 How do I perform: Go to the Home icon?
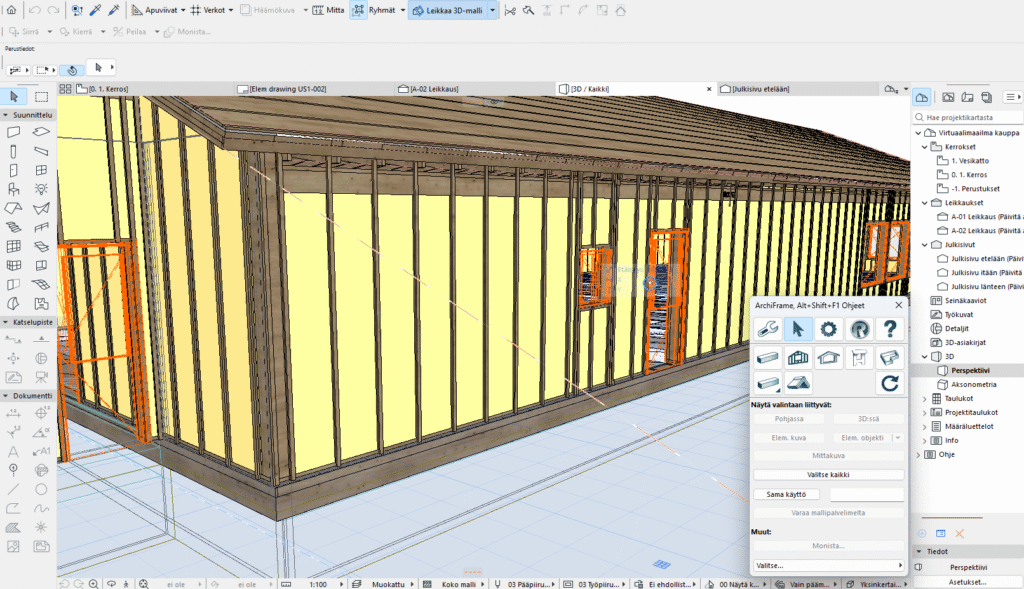pos(11,10)
